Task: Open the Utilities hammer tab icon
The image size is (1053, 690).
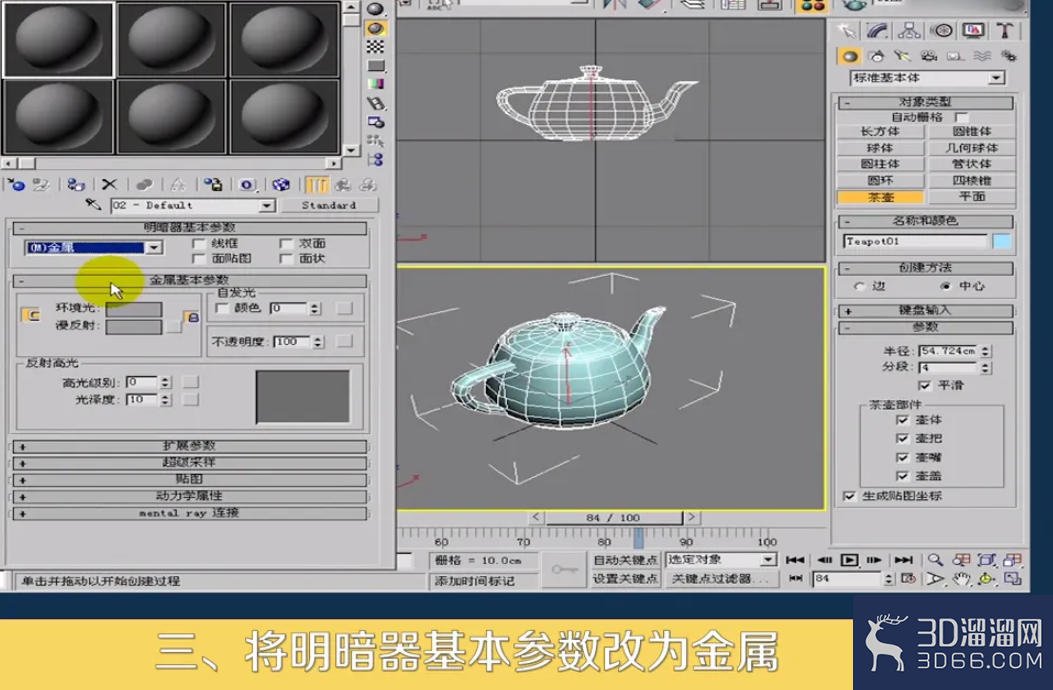Action: 1005,30
